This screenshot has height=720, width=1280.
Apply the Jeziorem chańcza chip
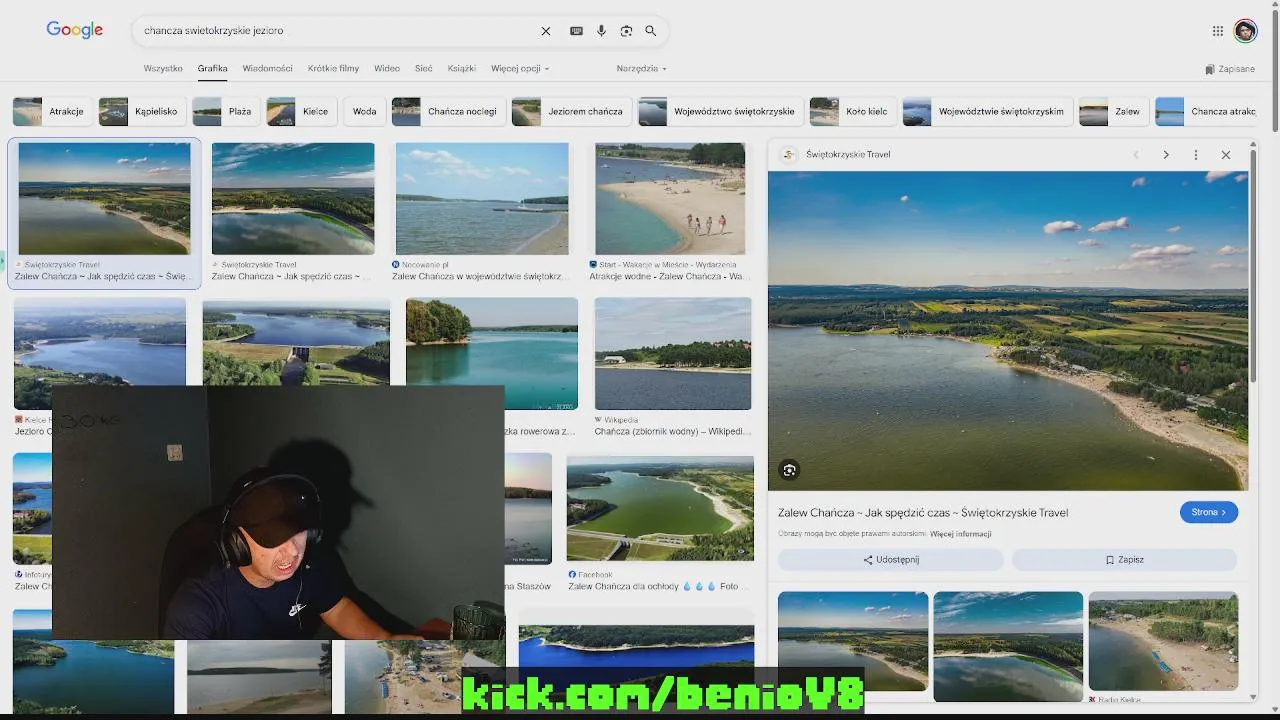pos(571,111)
